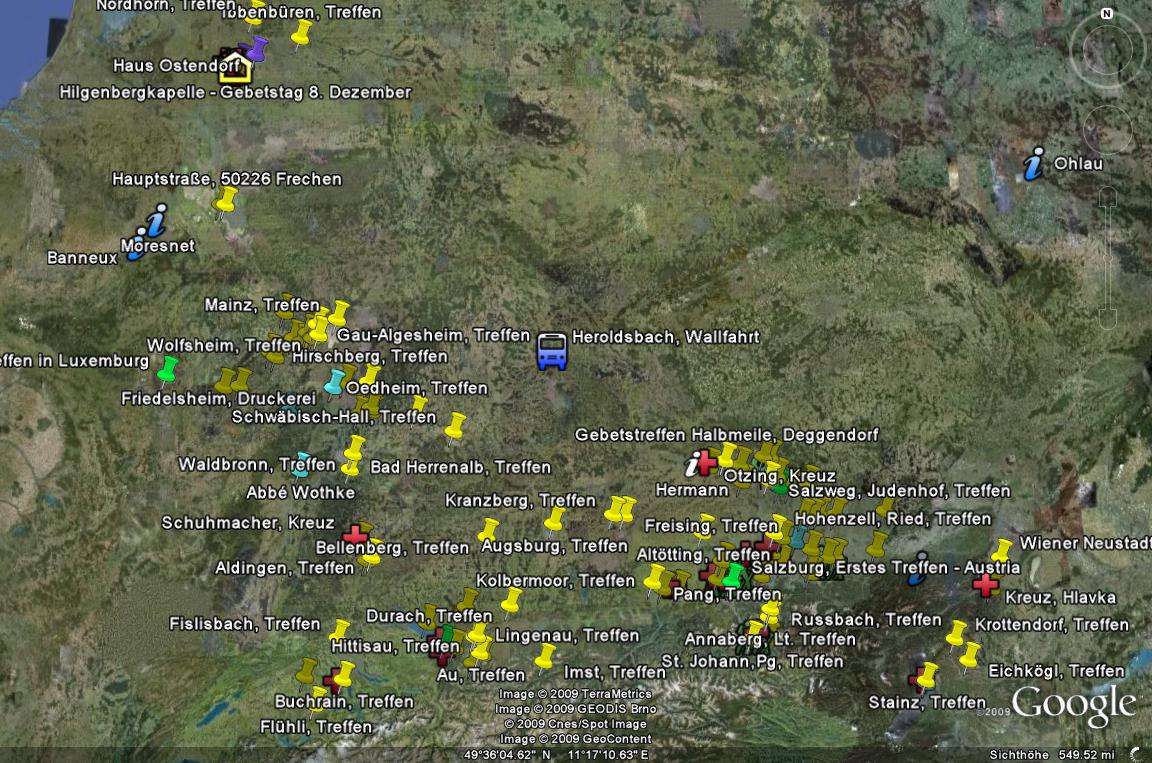This screenshot has height=763, width=1152.
Task: Click the Ohlau info marker
Action: click(x=1034, y=164)
